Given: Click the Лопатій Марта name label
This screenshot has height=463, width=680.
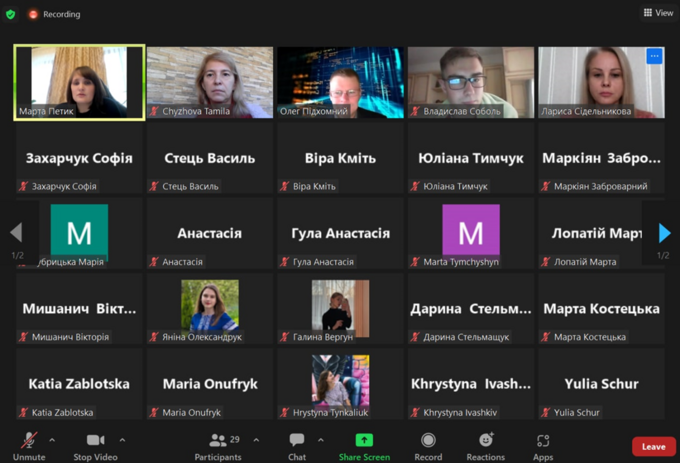Looking at the screenshot, I should [x=585, y=262].
